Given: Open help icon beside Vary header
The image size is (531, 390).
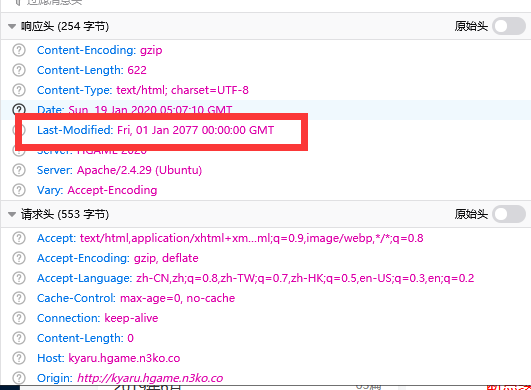Looking at the screenshot, I should 19,190.
